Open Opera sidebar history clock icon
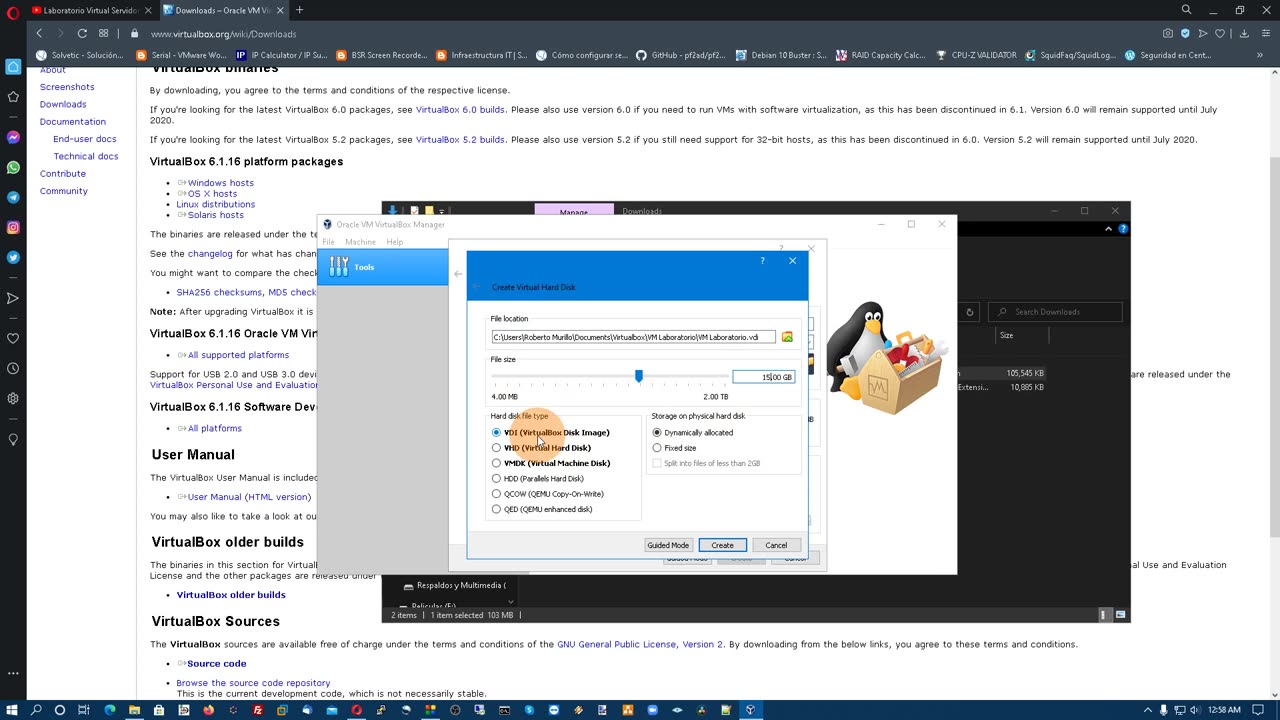Screen dimensions: 1280x720 click(13, 368)
